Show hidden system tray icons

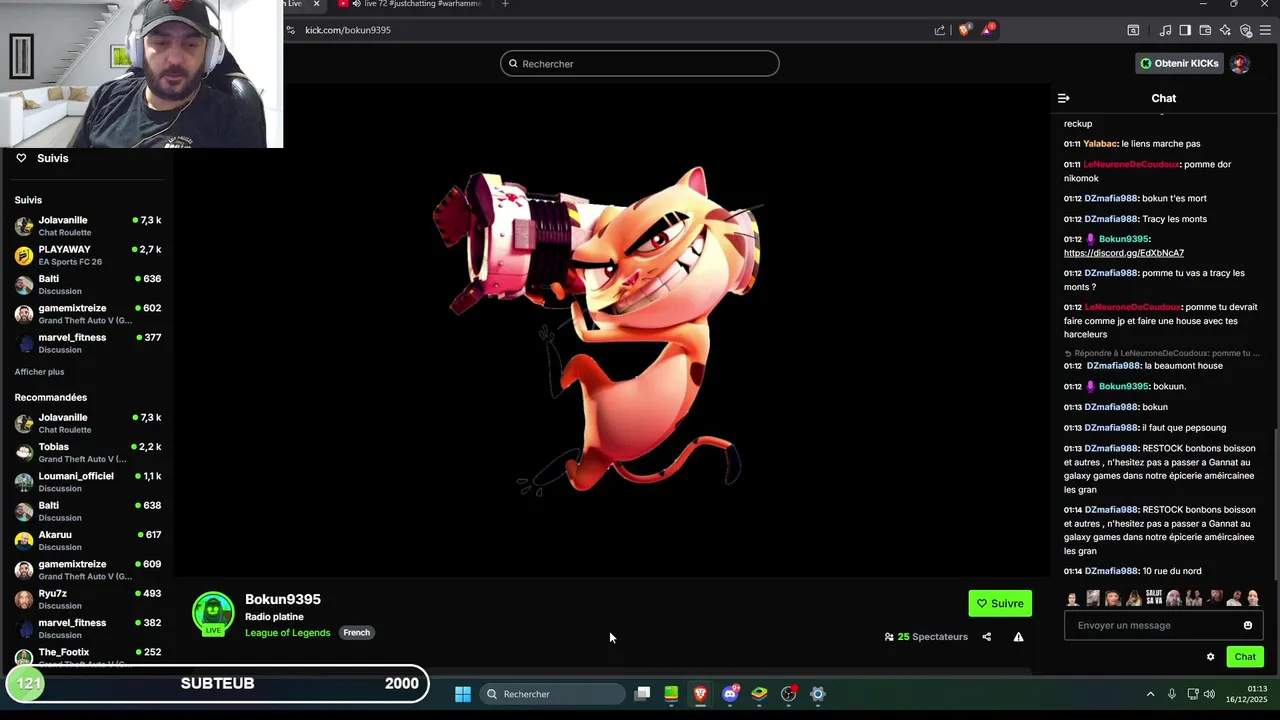point(1150,694)
